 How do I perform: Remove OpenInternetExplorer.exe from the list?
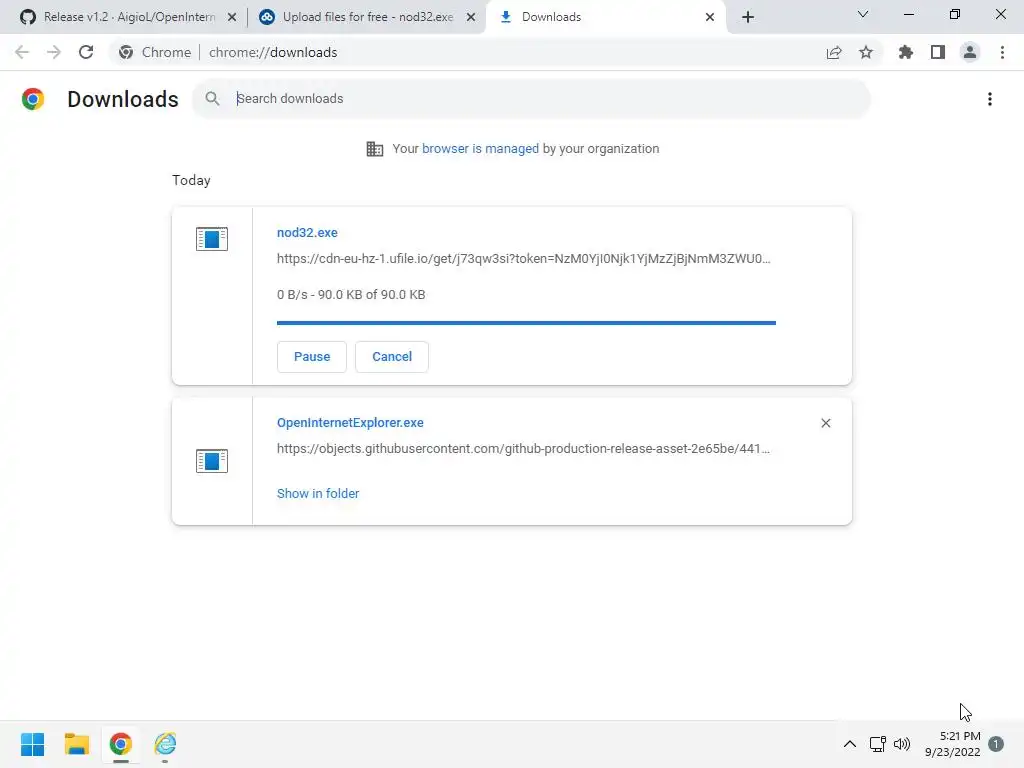point(825,423)
